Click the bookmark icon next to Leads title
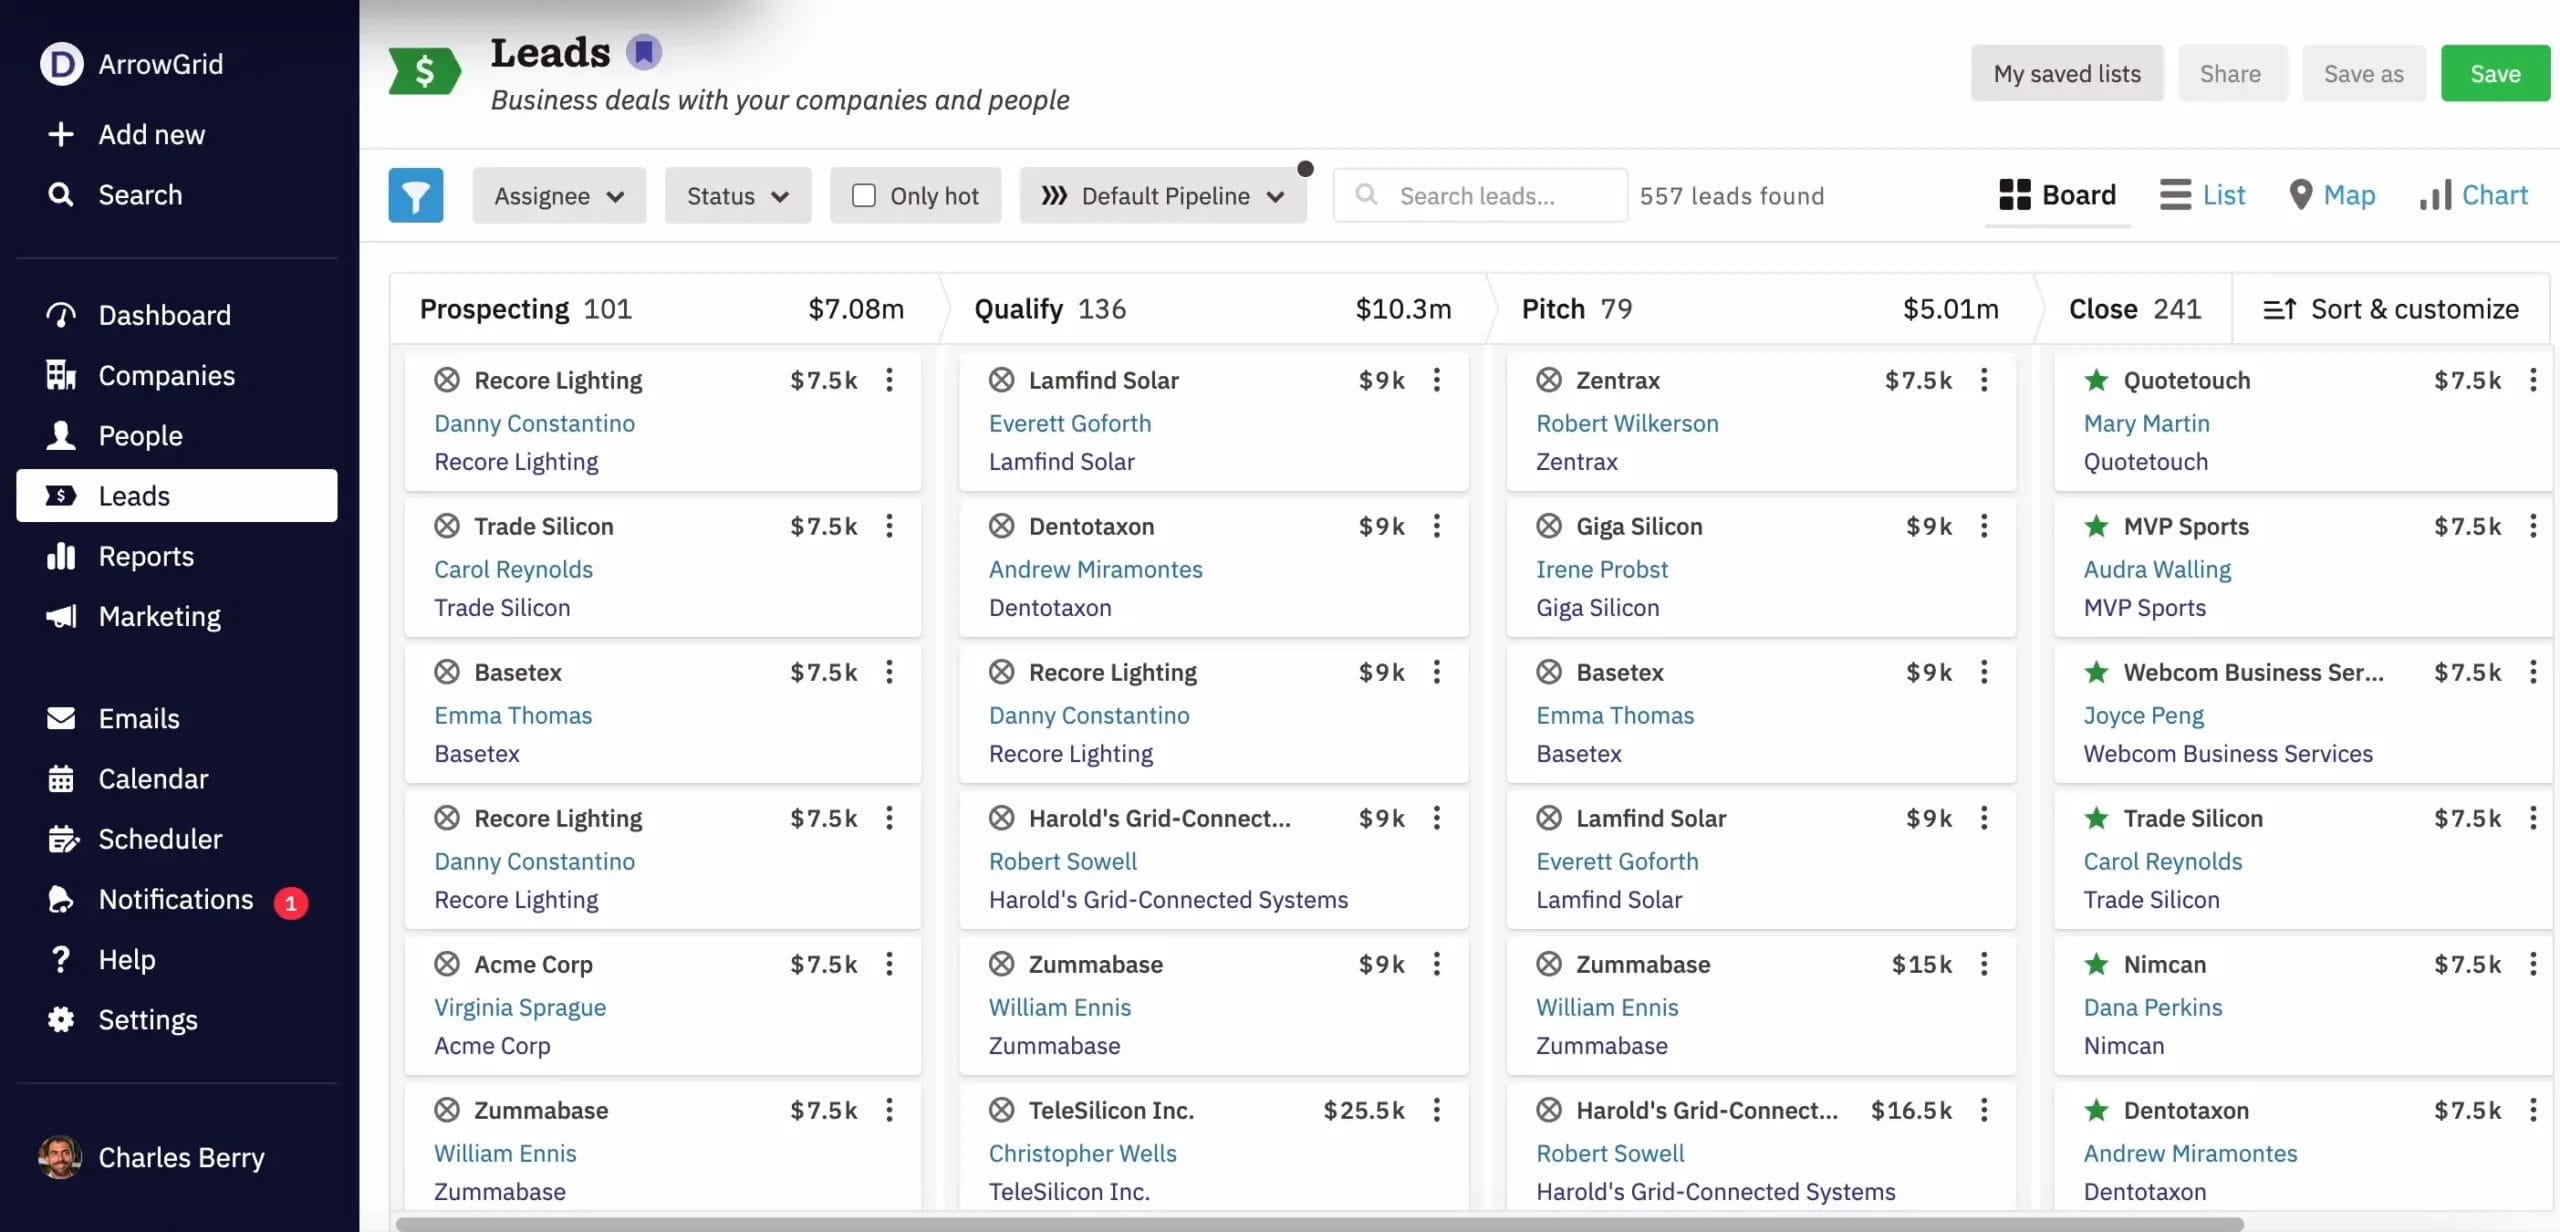Viewport: 2560px width, 1232px height. 643,50
